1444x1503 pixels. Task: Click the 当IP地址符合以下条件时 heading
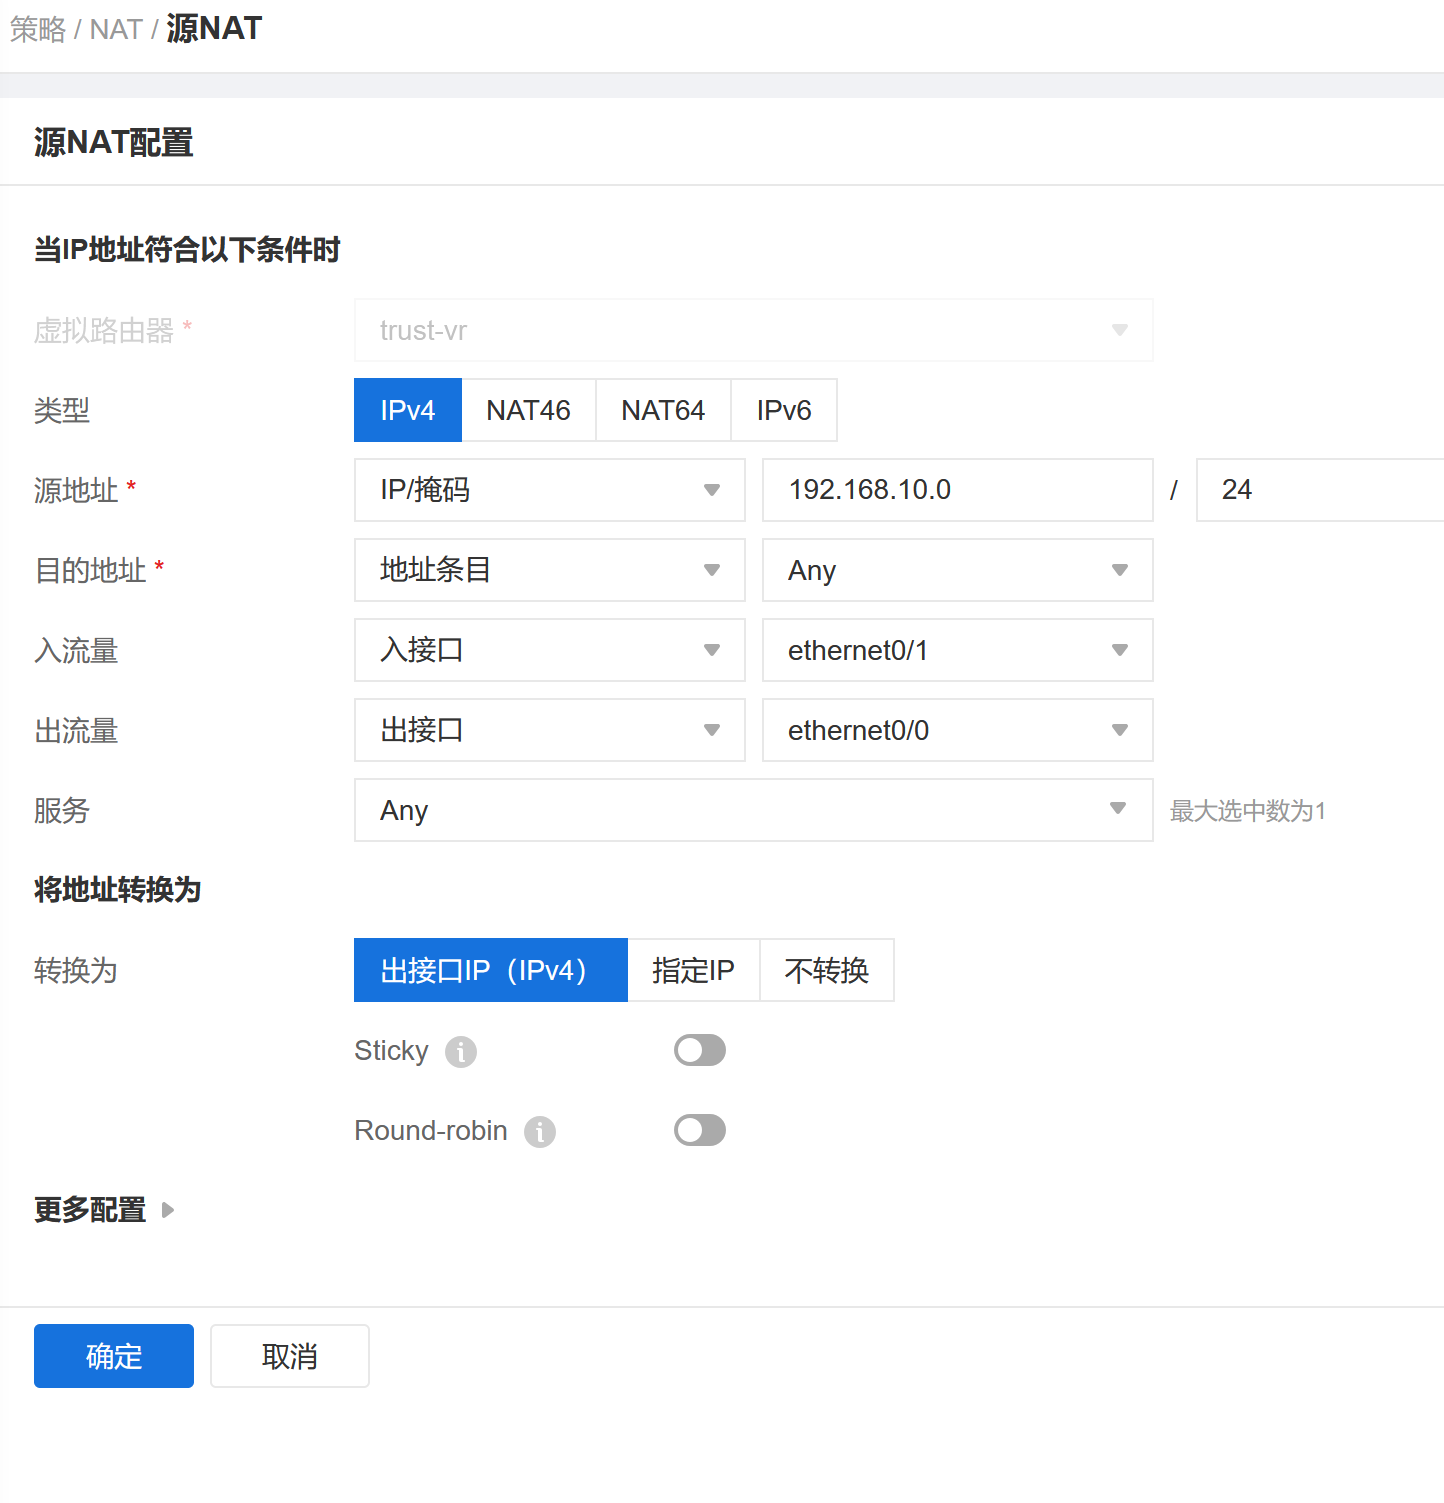point(187,249)
